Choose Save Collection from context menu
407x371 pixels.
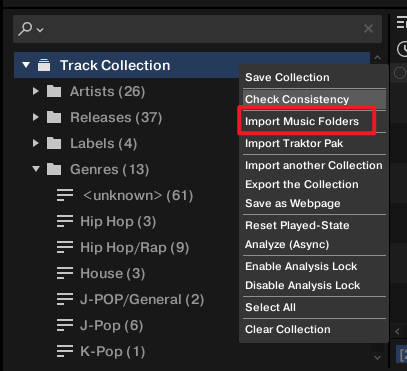(x=314, y=77)
